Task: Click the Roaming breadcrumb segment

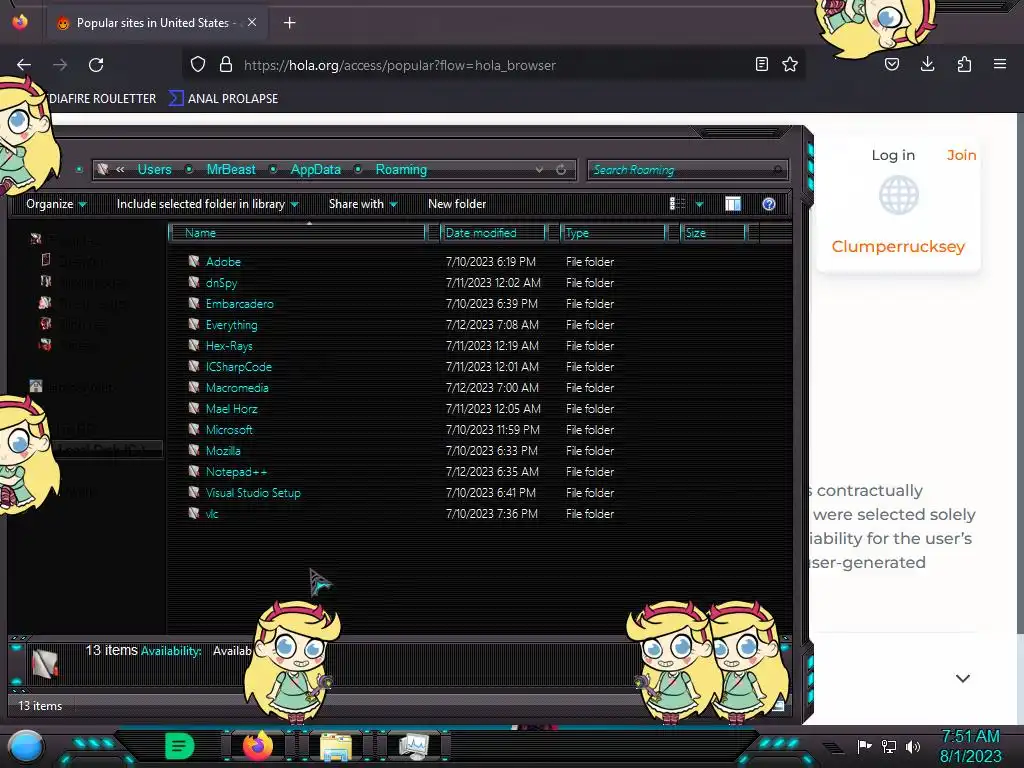Action: click(x=401, y=170)
